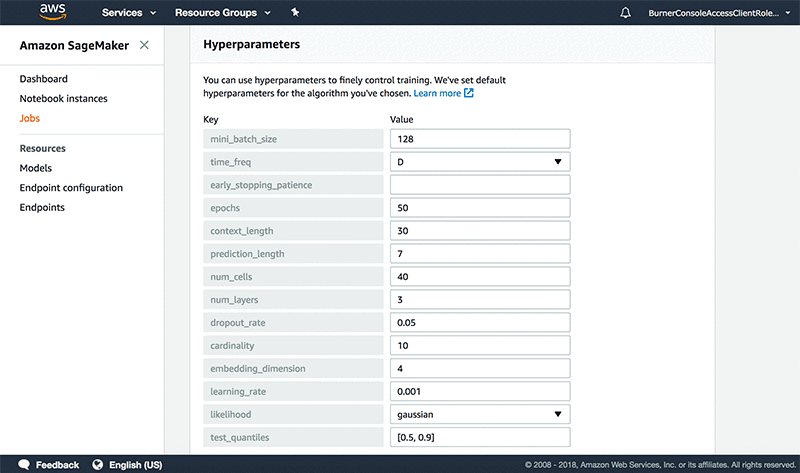Close the Amazon SageMaker sidebar
The height and width of the screenshot is (473, 800).
coord(144,45)
